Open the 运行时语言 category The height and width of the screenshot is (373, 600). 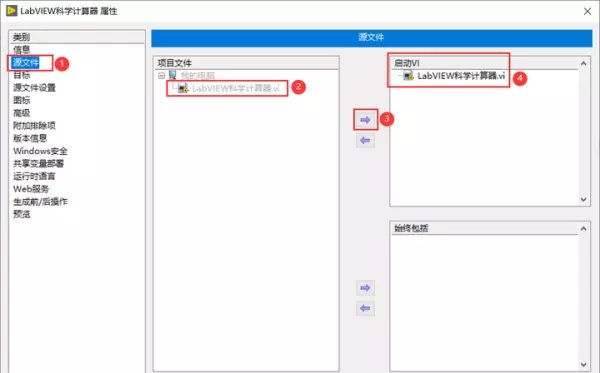point(34,176)
